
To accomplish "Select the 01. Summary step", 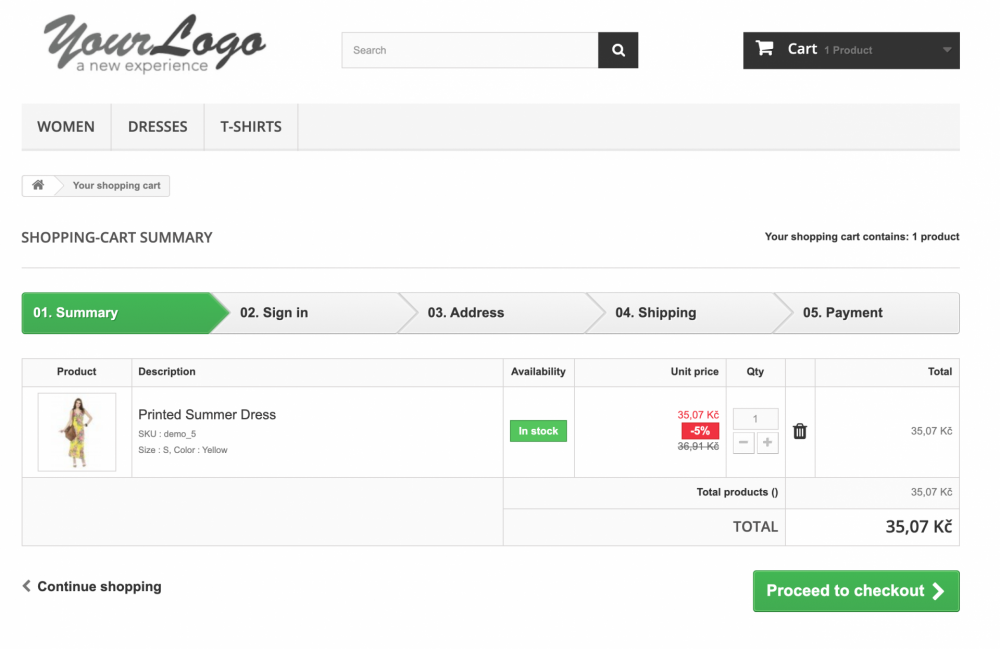I will (115, 313).
